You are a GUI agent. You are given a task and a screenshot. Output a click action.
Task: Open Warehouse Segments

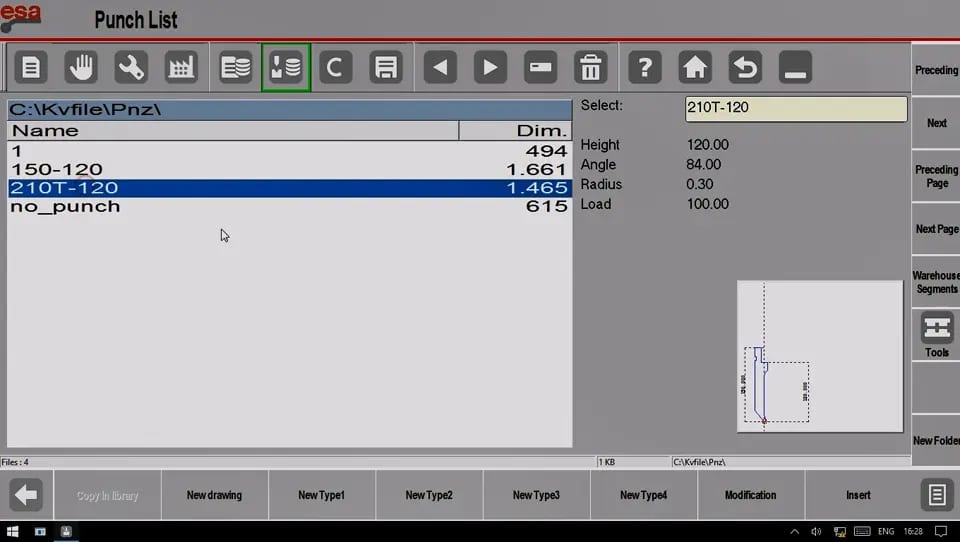(936, 282)
